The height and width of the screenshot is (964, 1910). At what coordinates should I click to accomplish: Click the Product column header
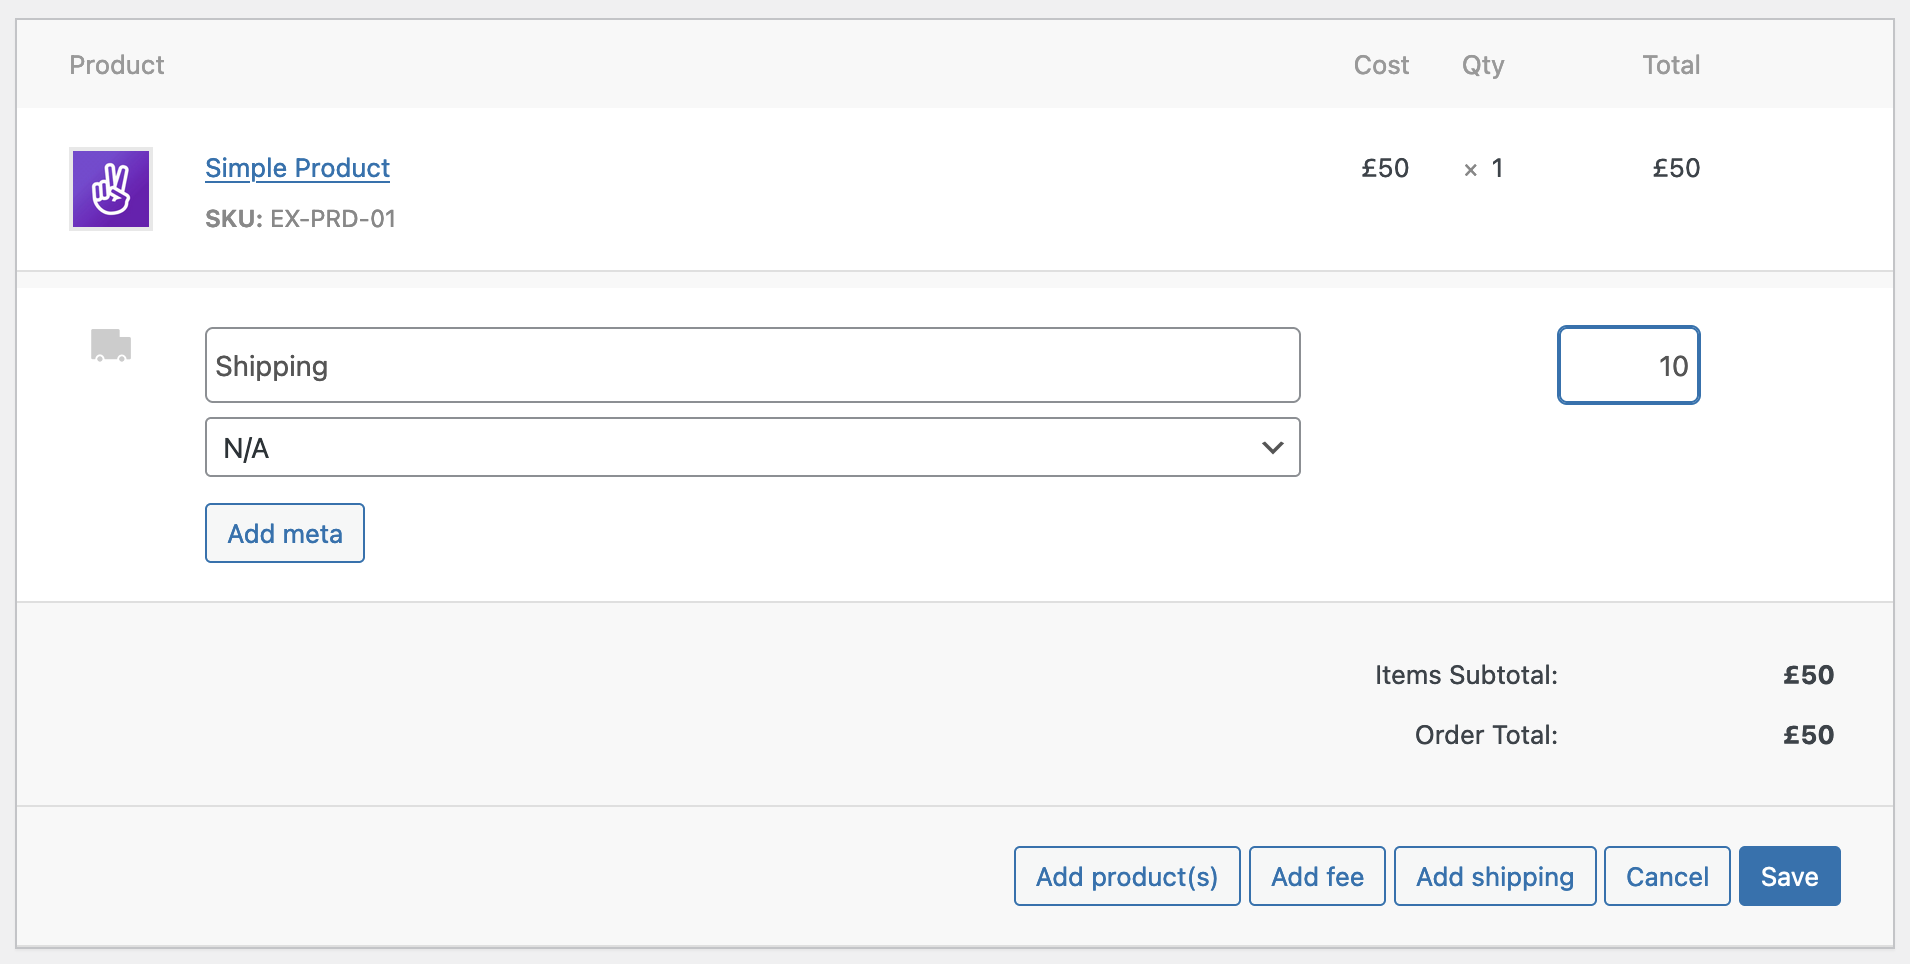click(116, 64)
